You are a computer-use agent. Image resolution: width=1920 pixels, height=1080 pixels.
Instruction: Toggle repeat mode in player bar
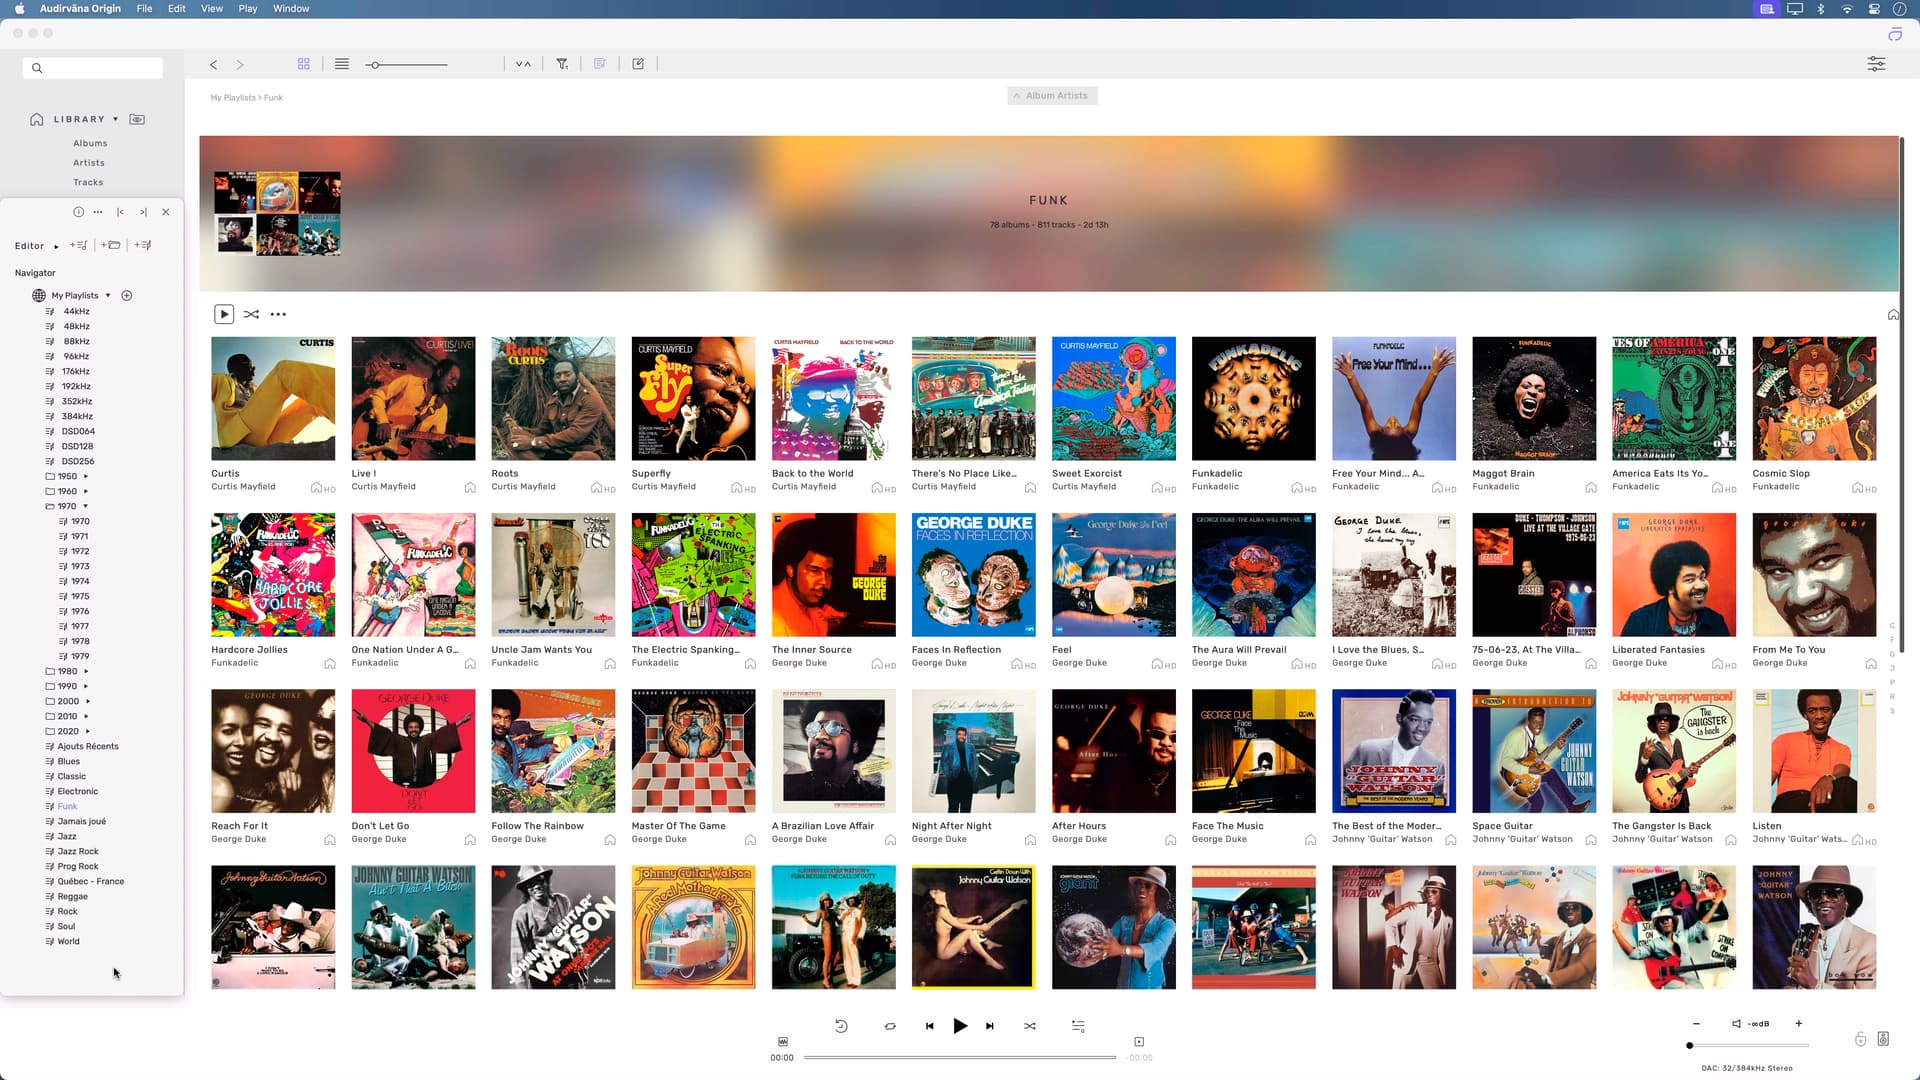[890, 1026]
